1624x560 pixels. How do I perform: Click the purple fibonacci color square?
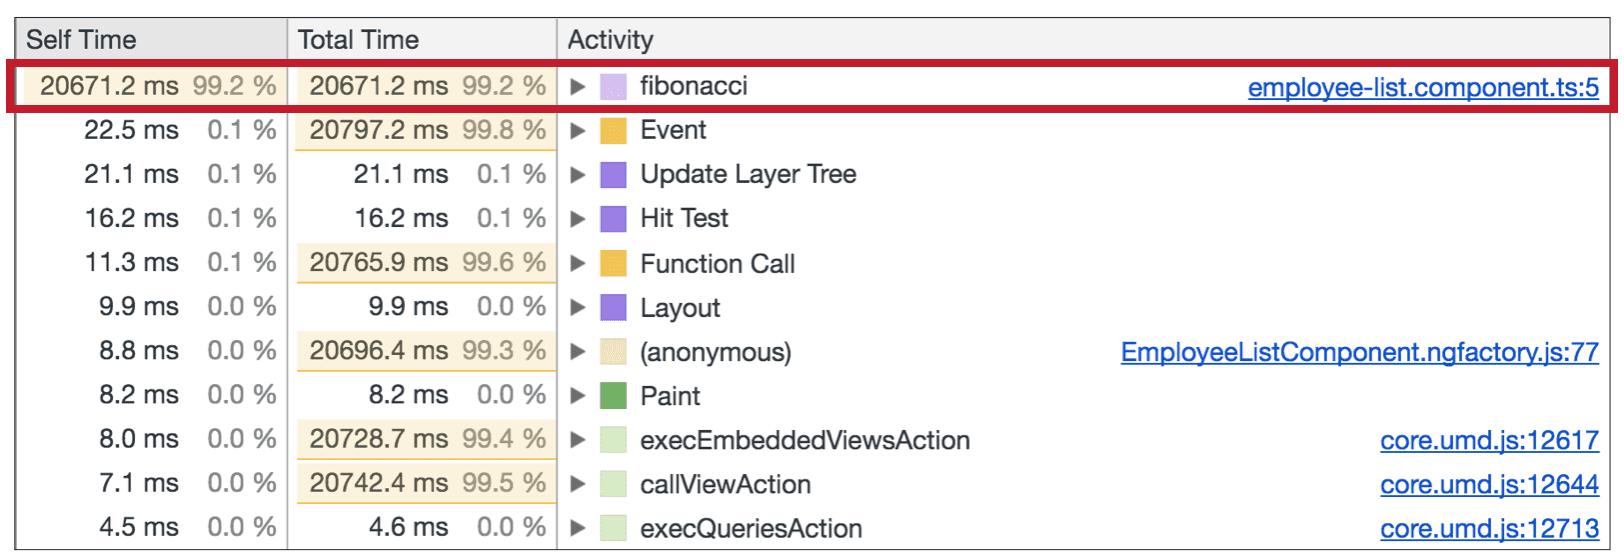pos(612,87)
